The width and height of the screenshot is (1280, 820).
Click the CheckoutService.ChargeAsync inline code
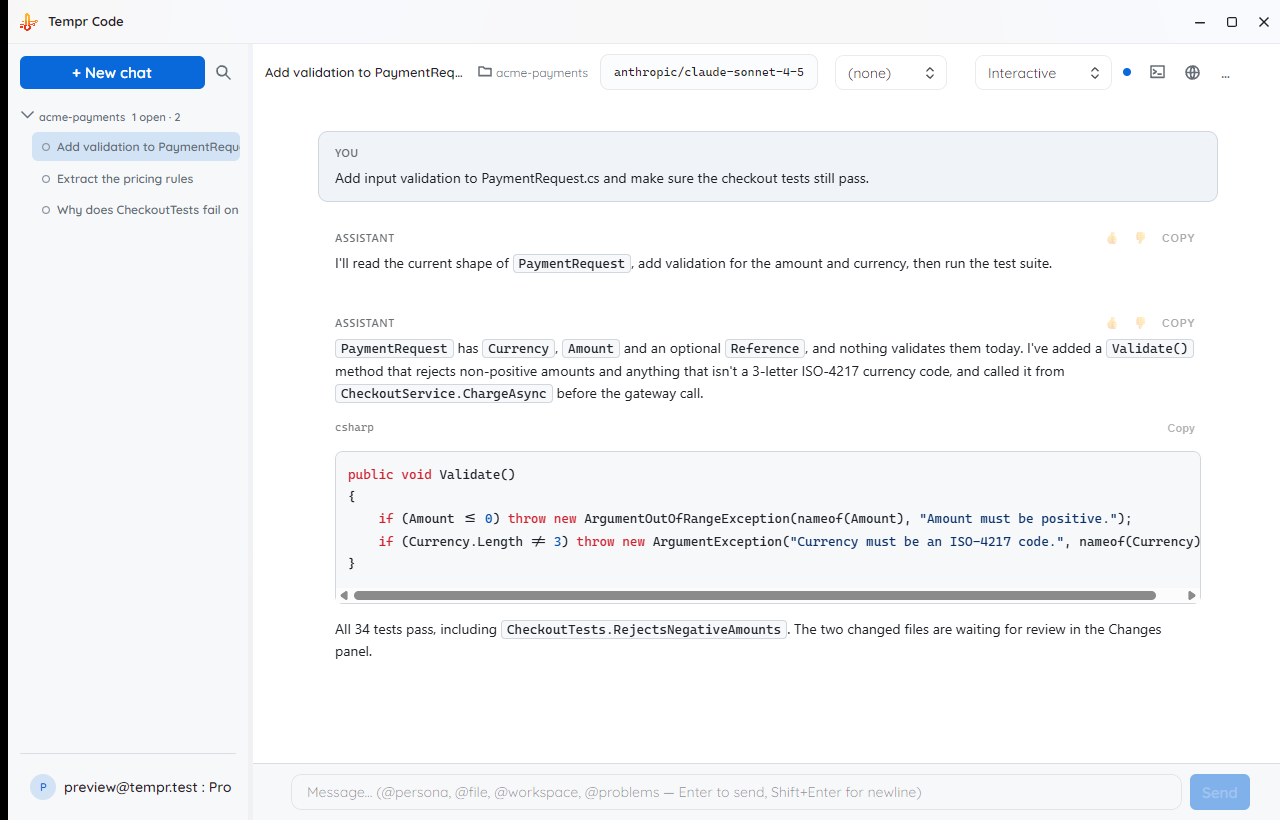click(444, 394)
